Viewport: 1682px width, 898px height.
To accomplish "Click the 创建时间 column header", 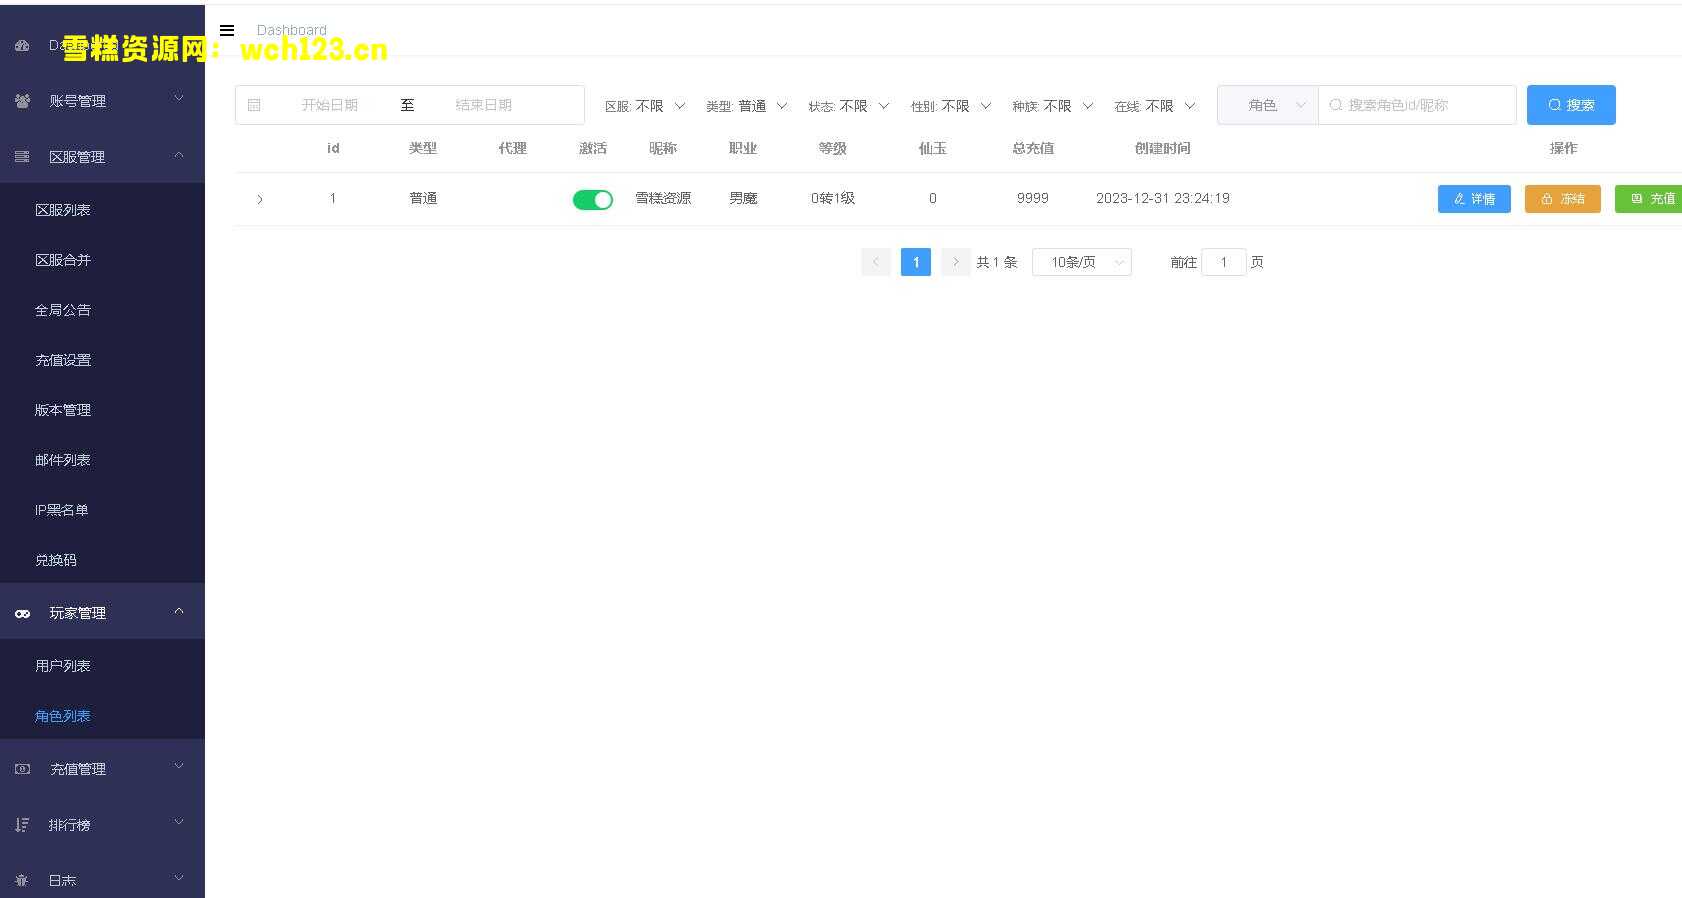I will (1163, 148).
